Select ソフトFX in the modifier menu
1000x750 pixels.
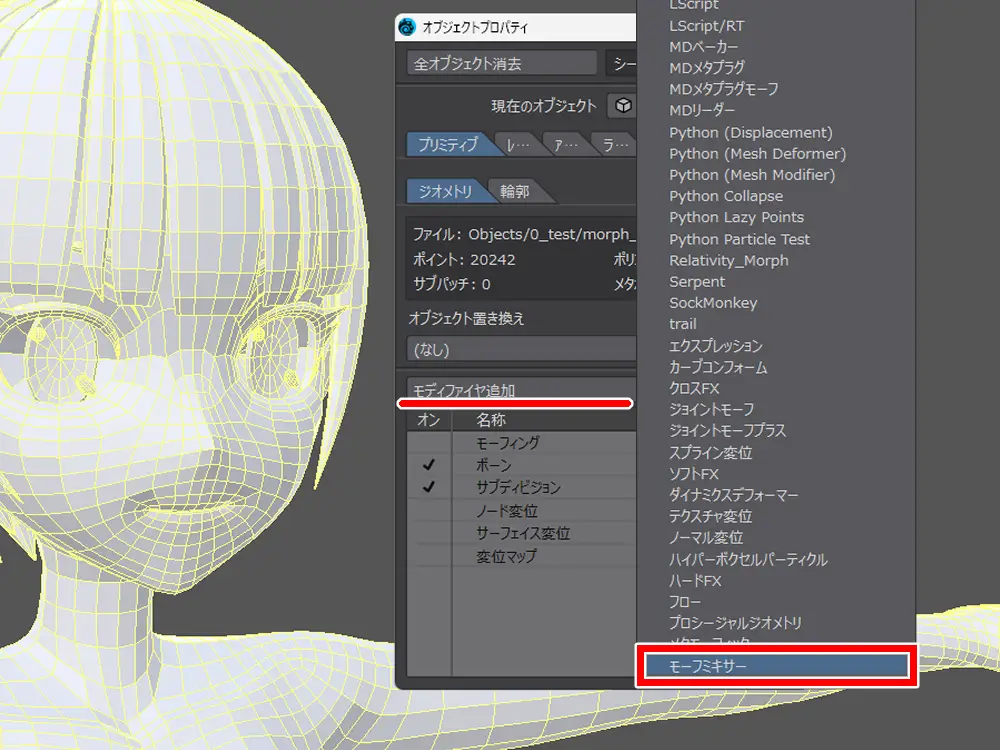click(694, 474)
